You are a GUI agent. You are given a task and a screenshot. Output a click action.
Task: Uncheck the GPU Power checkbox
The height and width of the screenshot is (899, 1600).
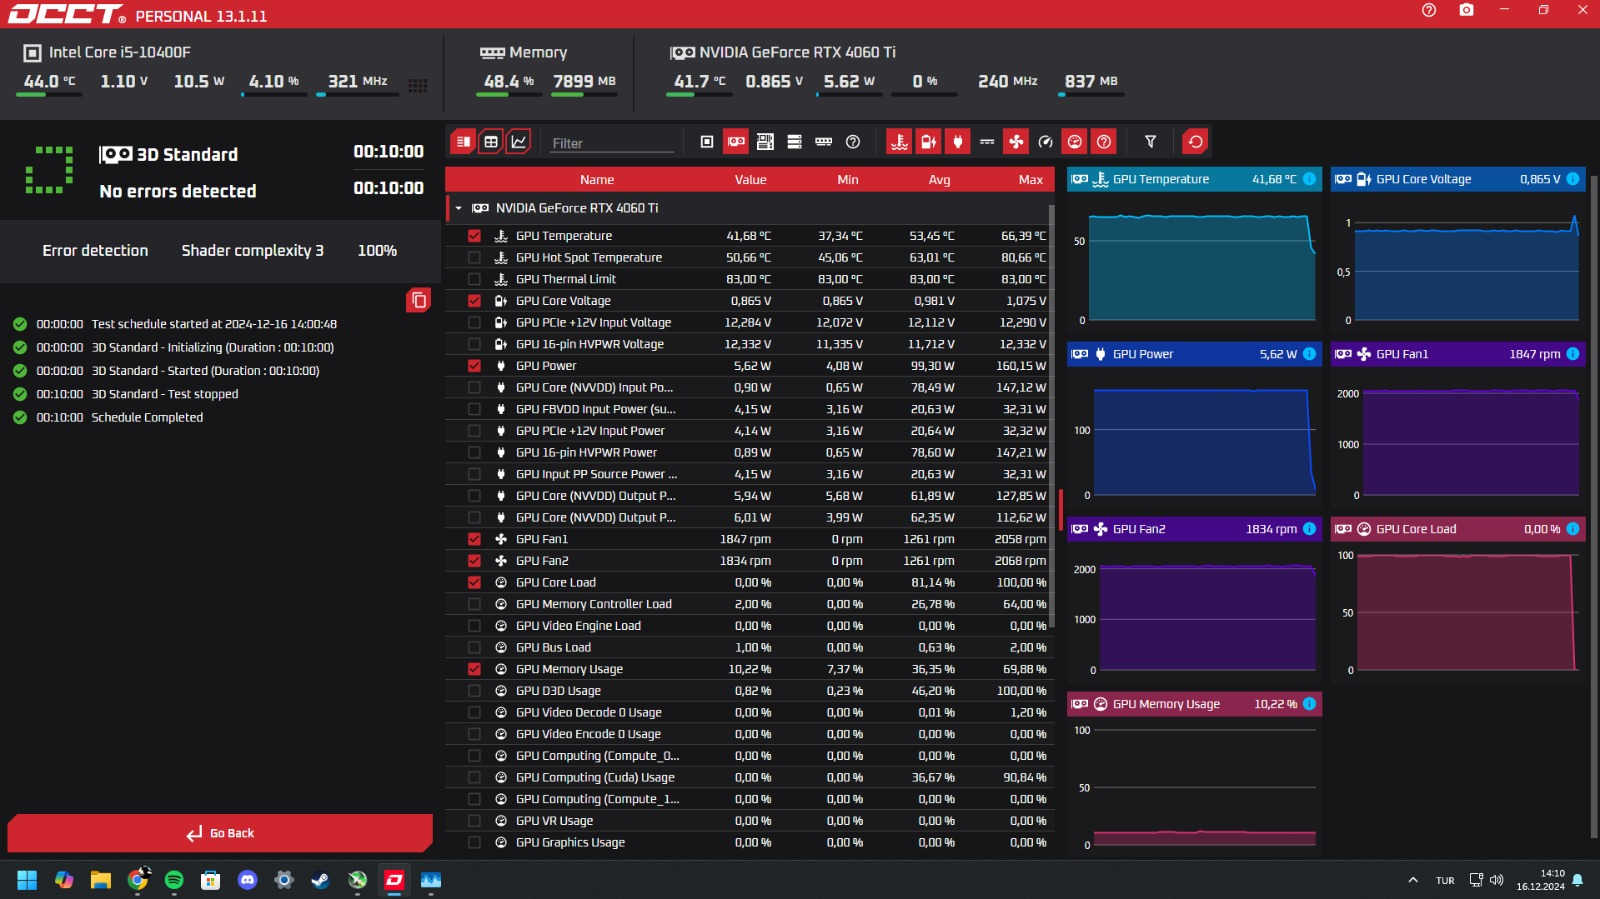pyautogui.click(x=474, y=366)
